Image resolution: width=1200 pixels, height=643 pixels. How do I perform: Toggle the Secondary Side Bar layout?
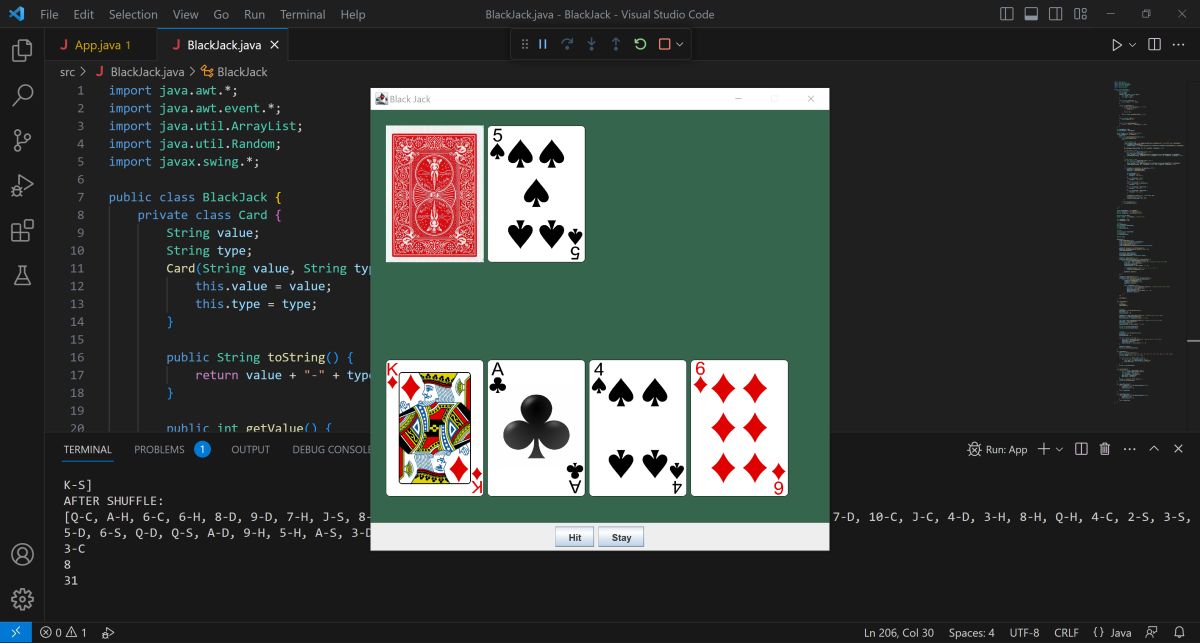[1056, 14]
